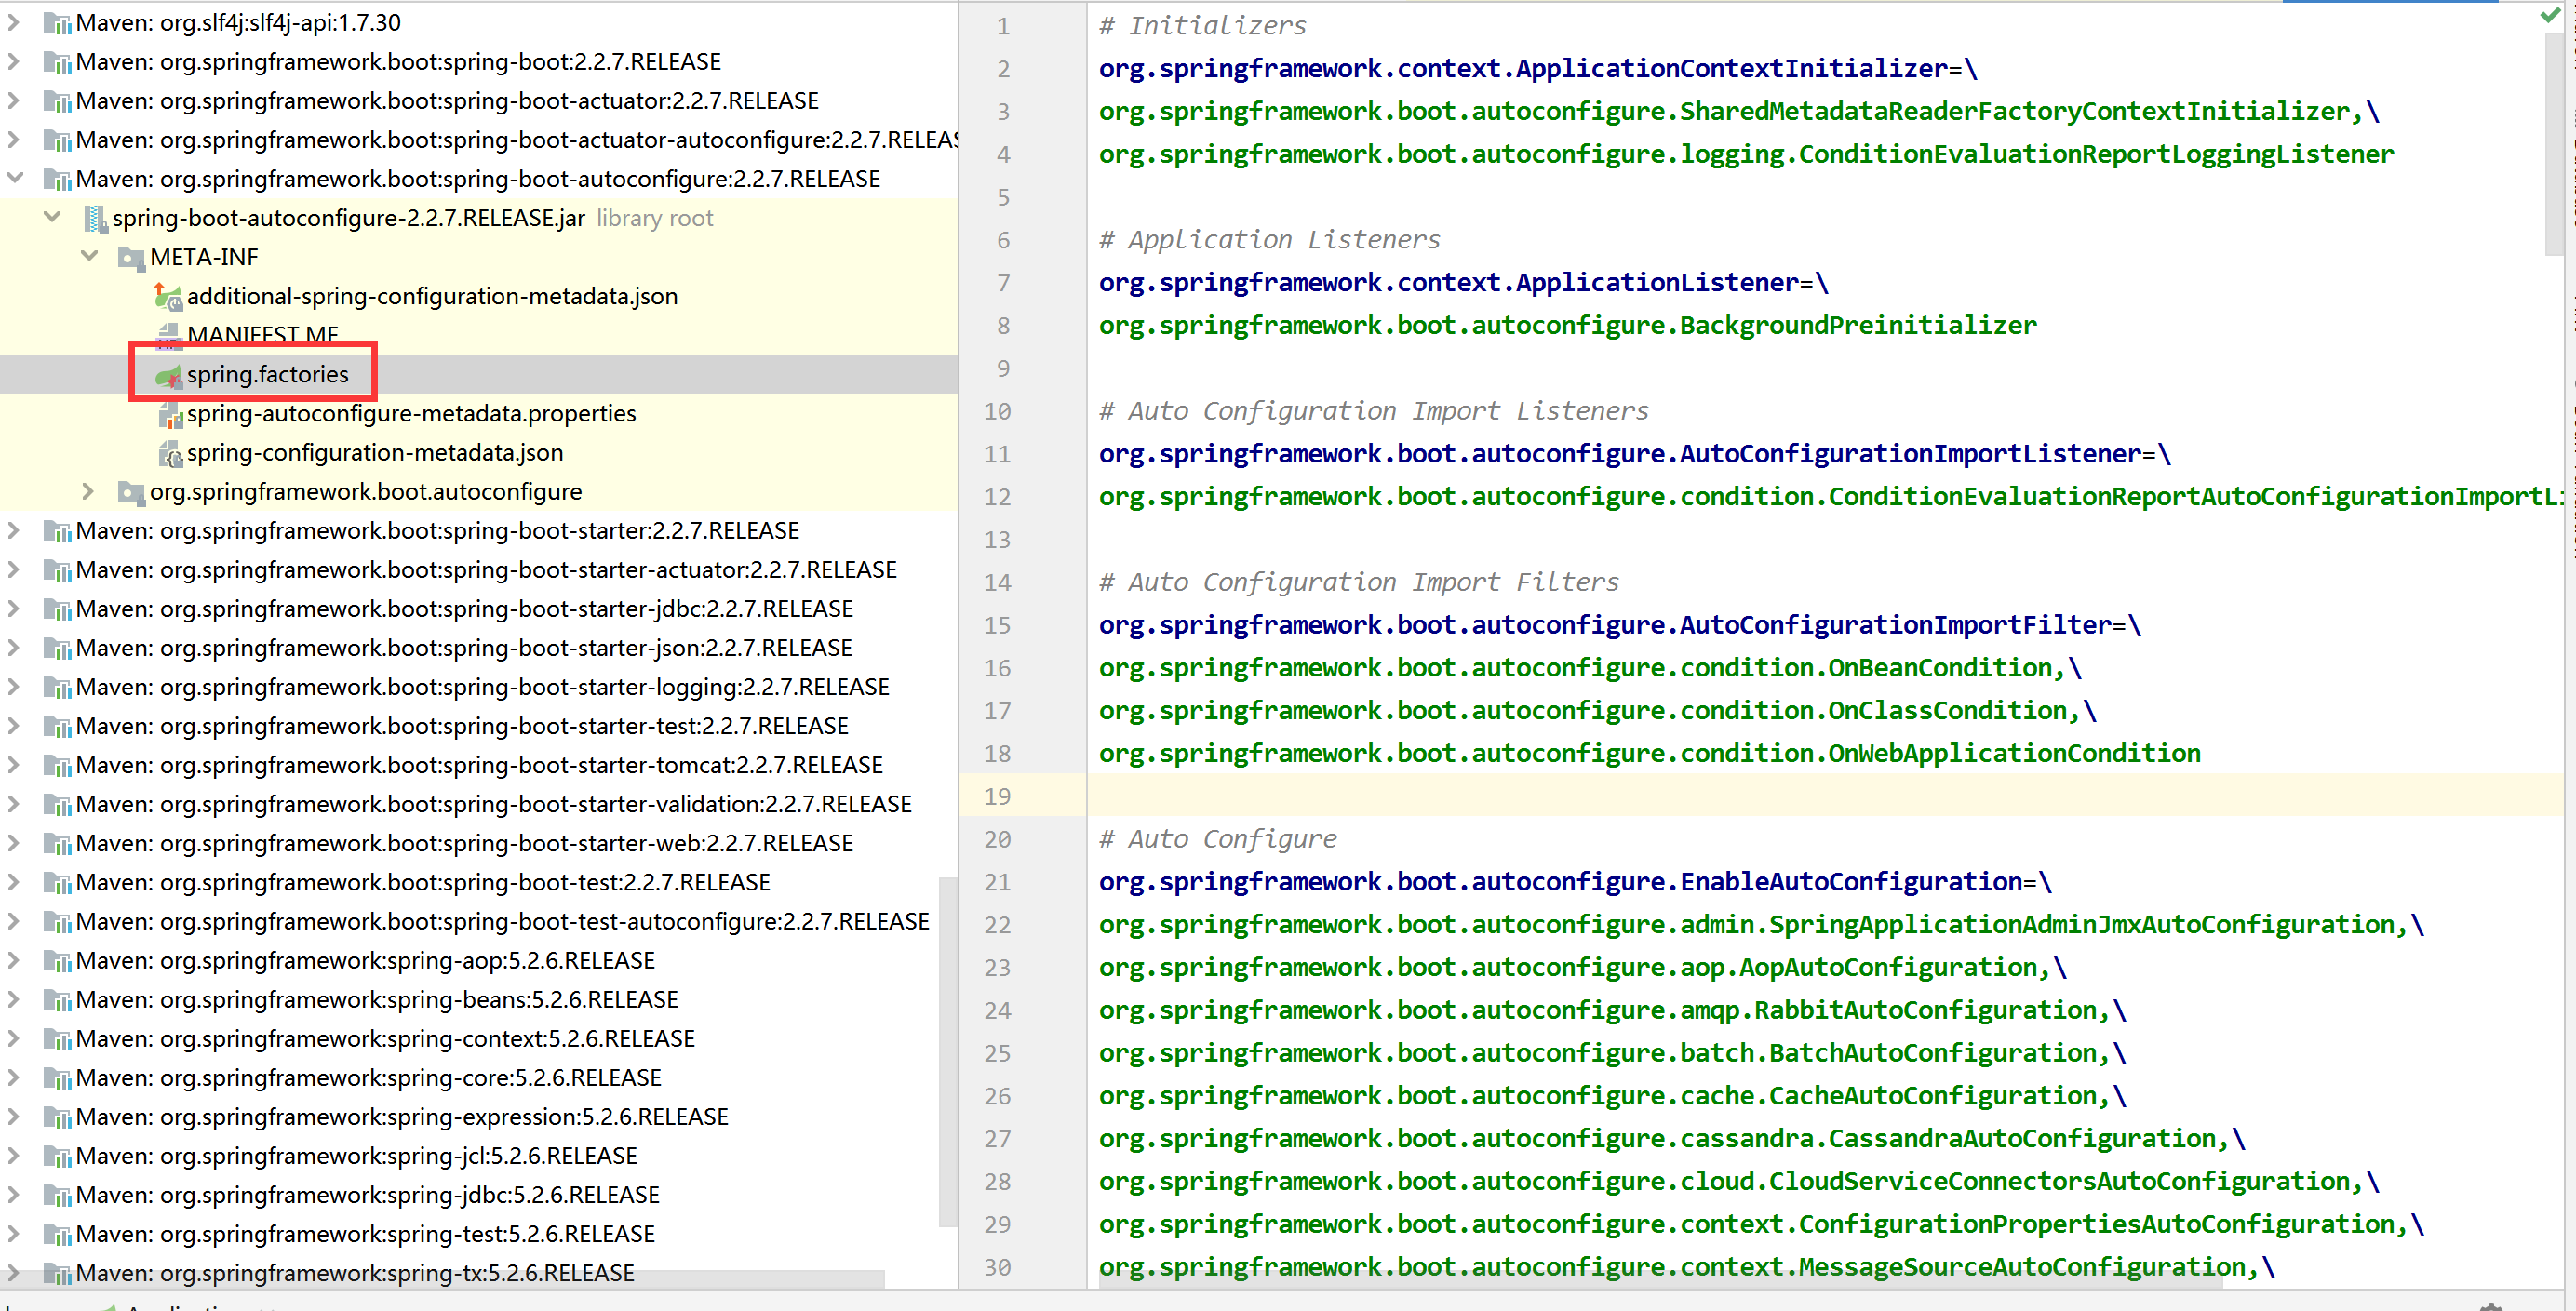
Task: Click the spring-jdbc:5.2.6.RELEASE library icon
Action: [58, 1195]
